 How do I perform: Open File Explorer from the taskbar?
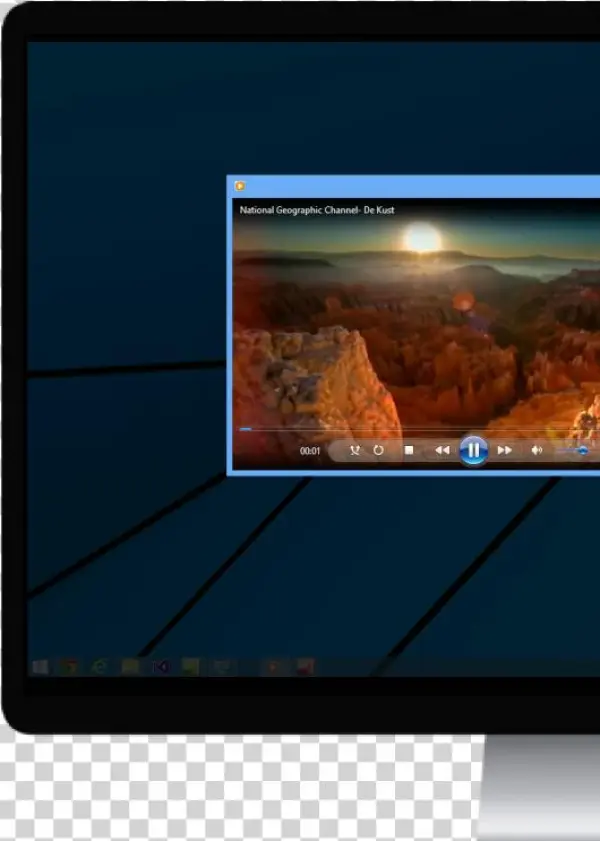(x=130, y=667)
